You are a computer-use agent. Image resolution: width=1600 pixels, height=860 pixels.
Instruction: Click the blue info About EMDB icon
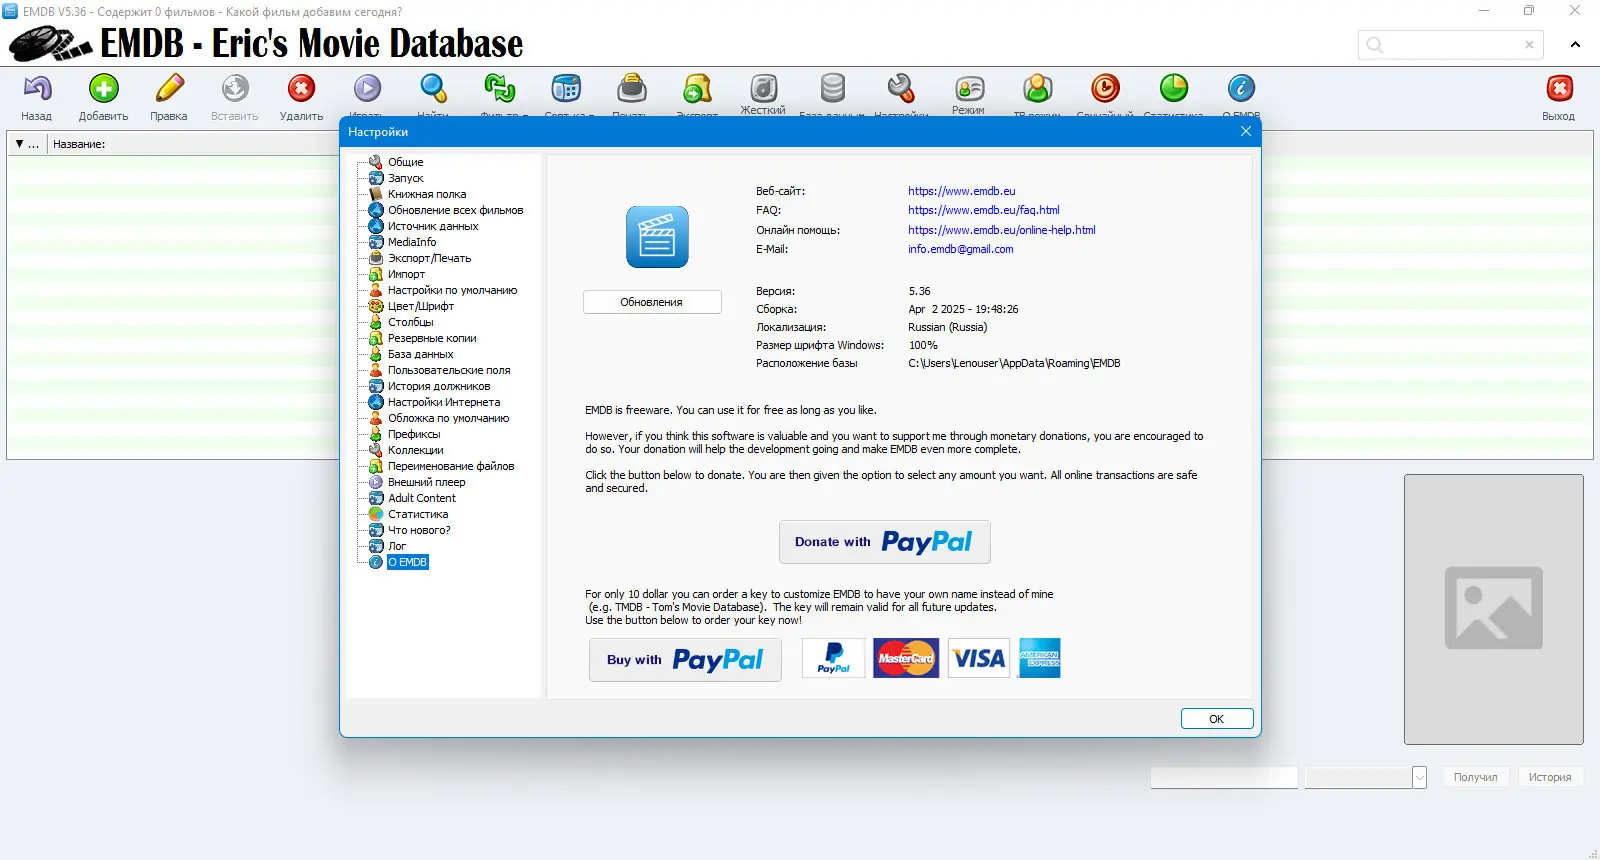click(1241, 89)
